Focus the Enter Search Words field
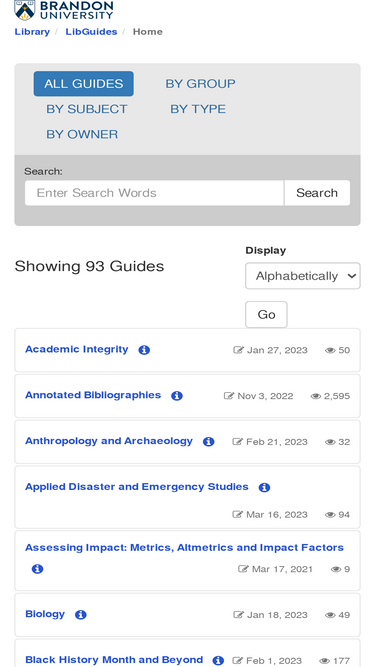The image size is (375, 667). 154,193
